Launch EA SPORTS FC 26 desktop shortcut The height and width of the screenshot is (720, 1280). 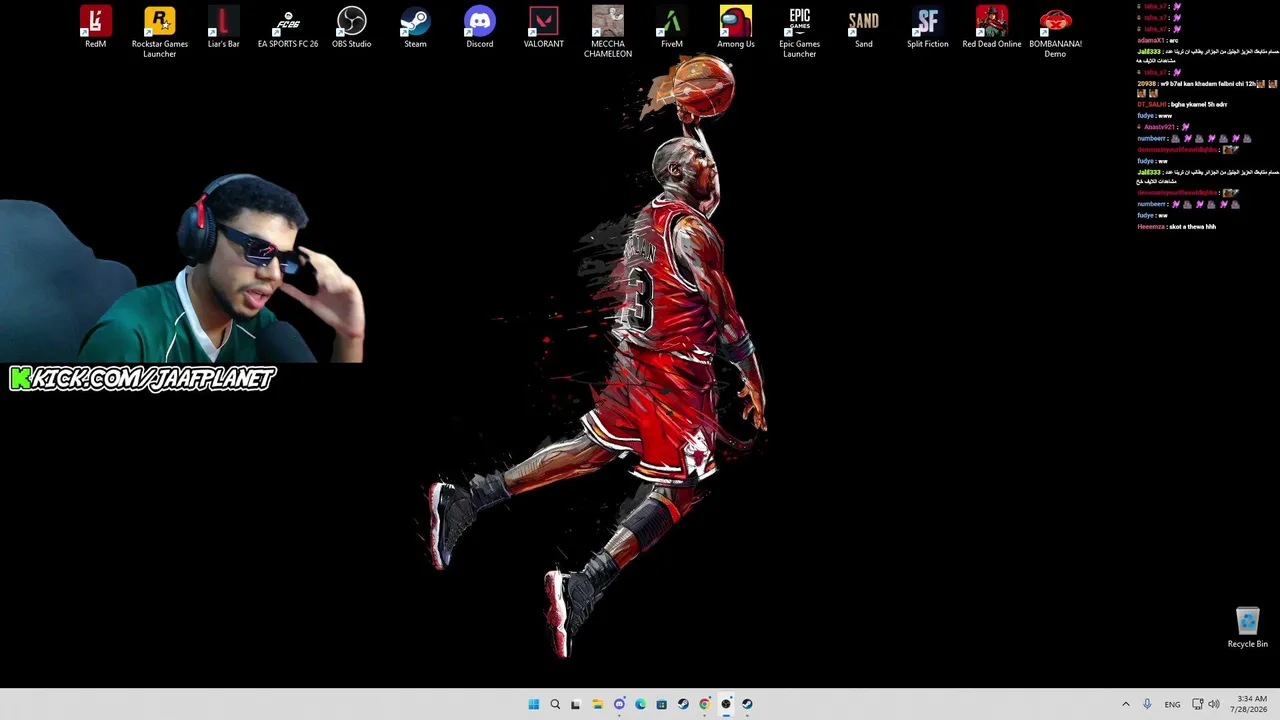click(x=288, y=28)
